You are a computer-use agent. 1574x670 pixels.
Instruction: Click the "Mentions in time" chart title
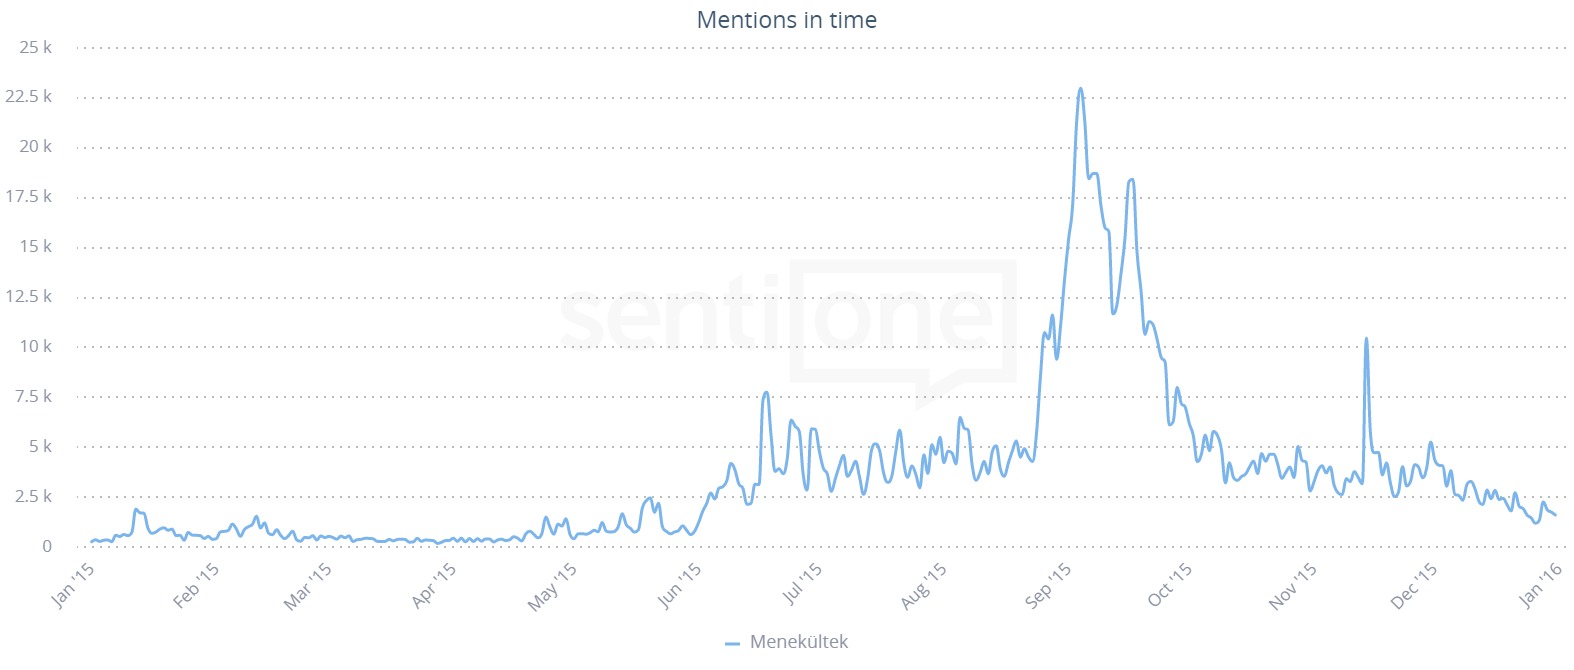pos(786,20)
